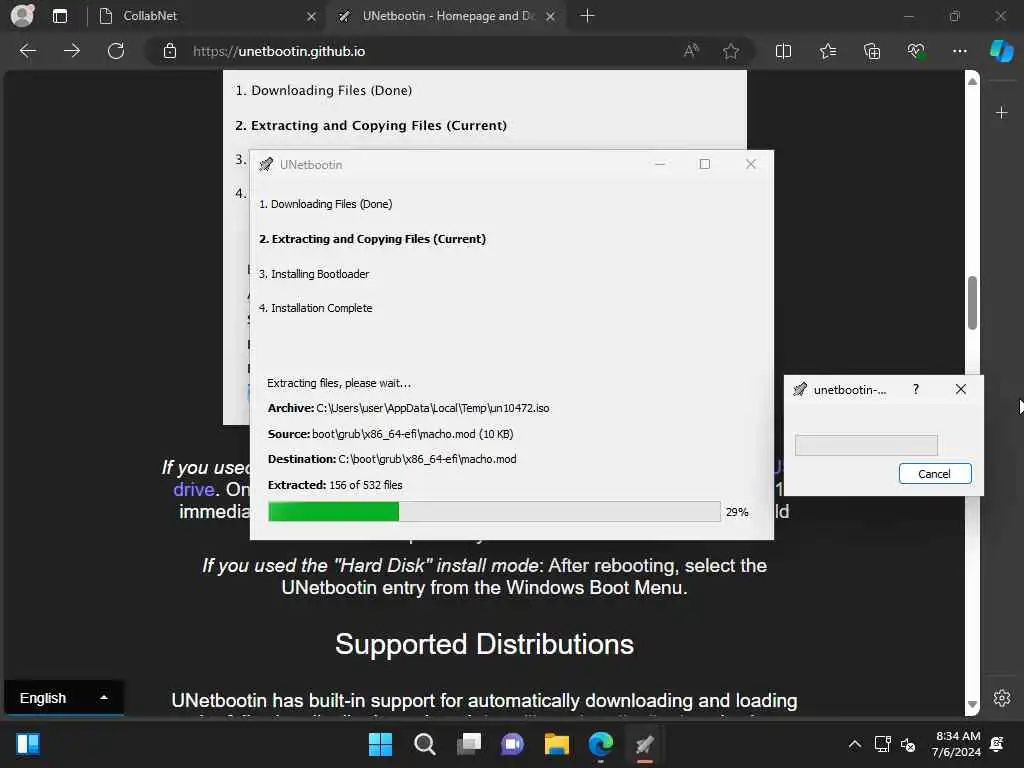
Task: Open the Windows Start menu
Action: click(x=380, y=744)
